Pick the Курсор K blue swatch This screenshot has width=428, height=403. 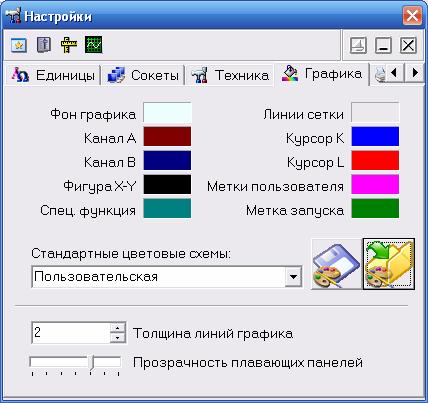(375, 136)
